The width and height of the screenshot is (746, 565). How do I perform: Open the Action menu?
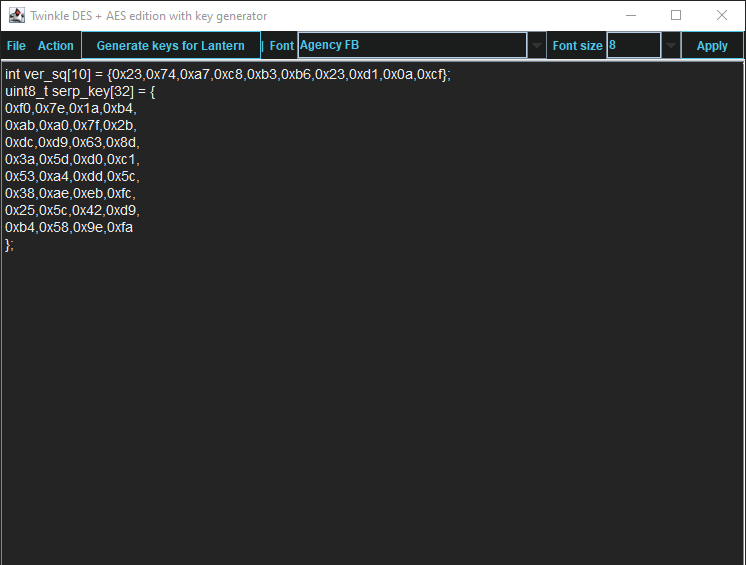(x=56, y=46)
